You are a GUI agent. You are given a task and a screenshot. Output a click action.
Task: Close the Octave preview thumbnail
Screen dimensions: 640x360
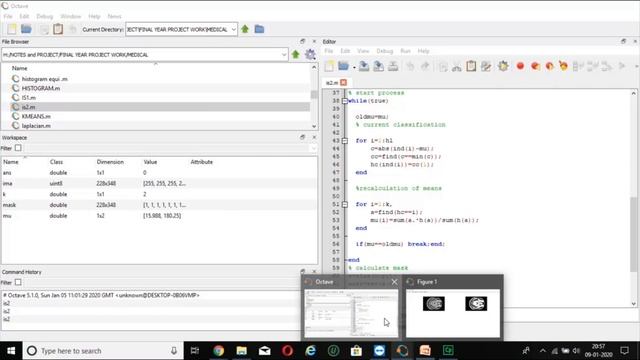394,282
